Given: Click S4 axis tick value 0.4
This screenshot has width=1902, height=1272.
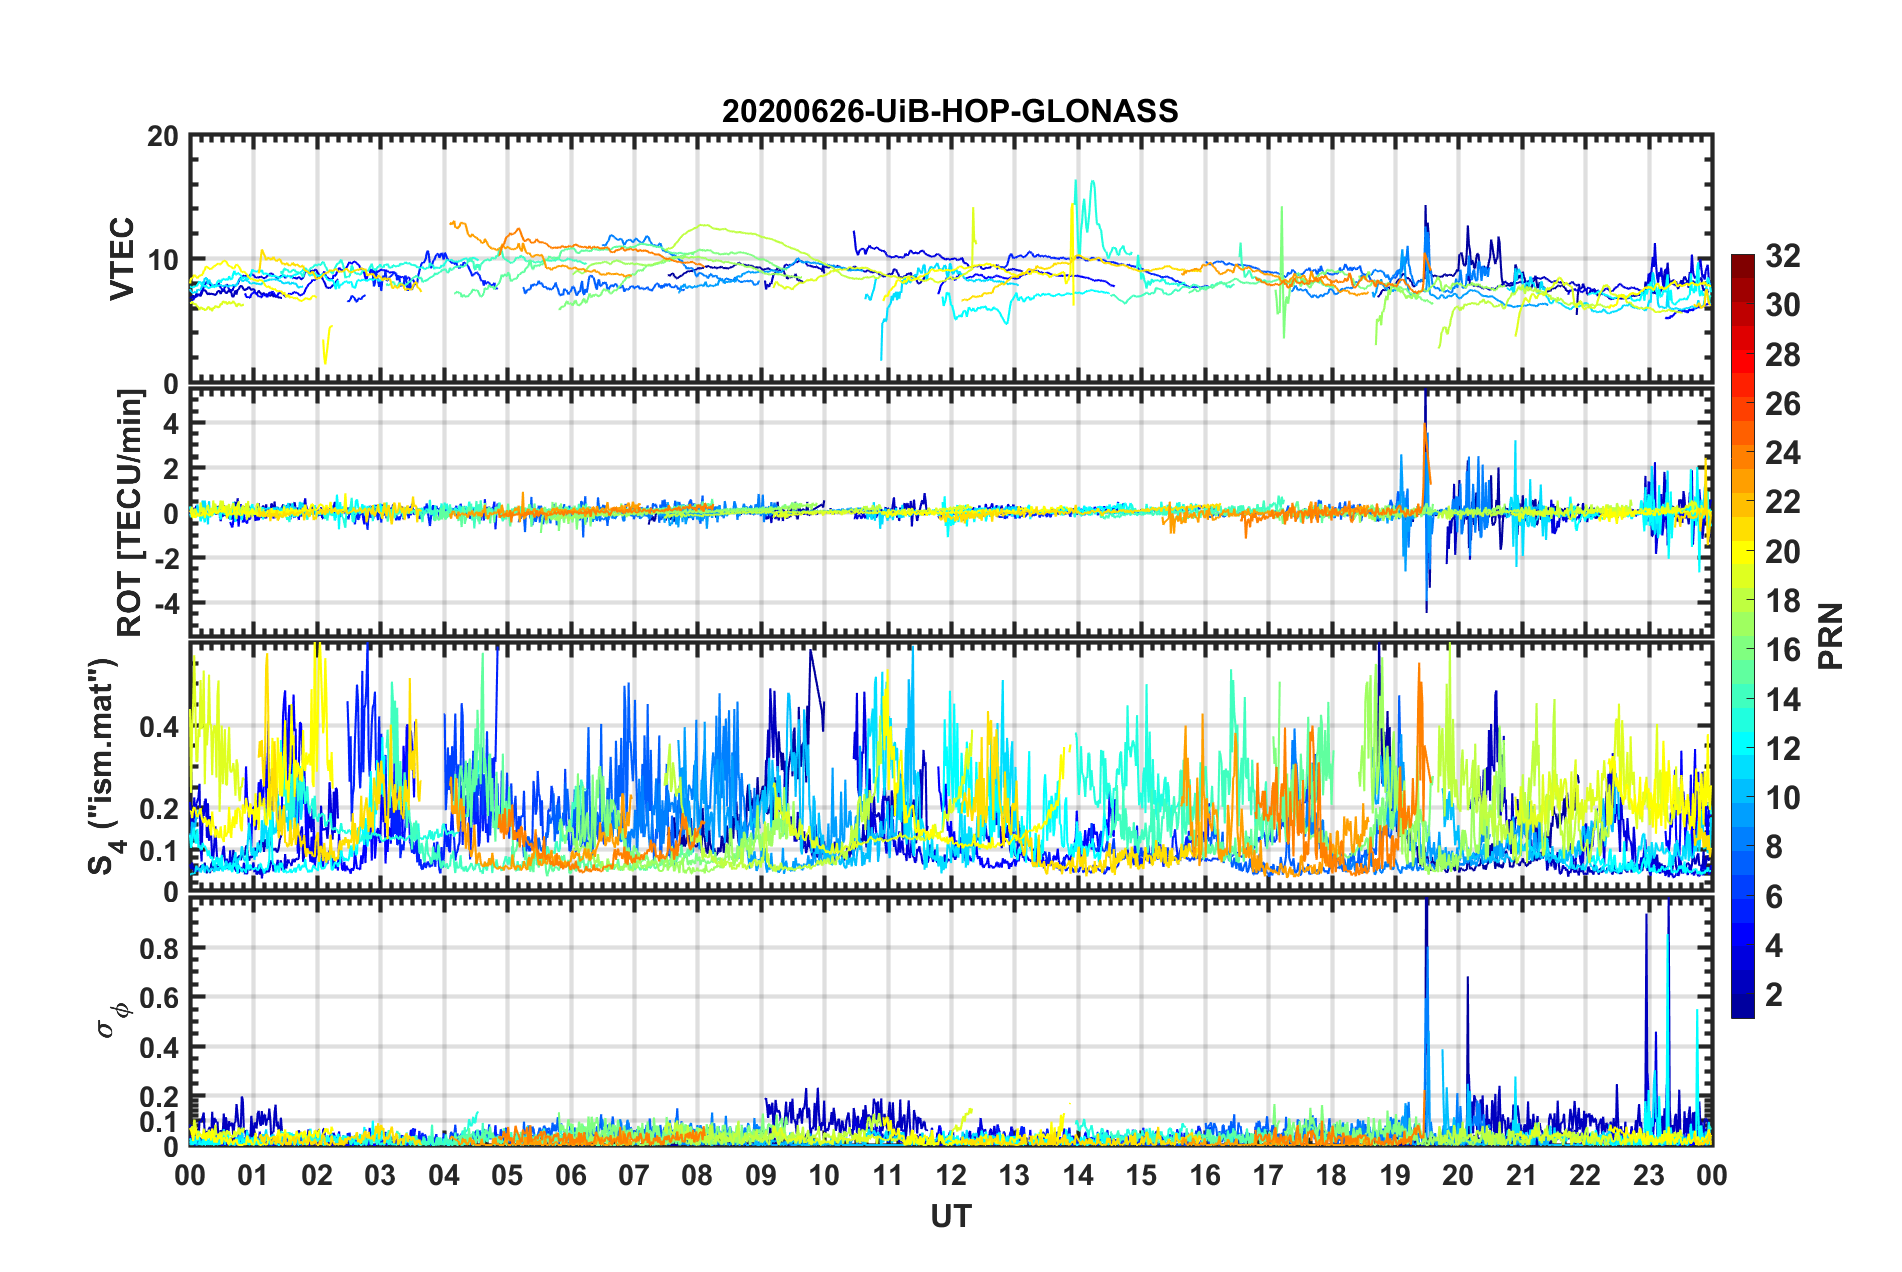Looking at the screenshot, I should tap(160, 727).
